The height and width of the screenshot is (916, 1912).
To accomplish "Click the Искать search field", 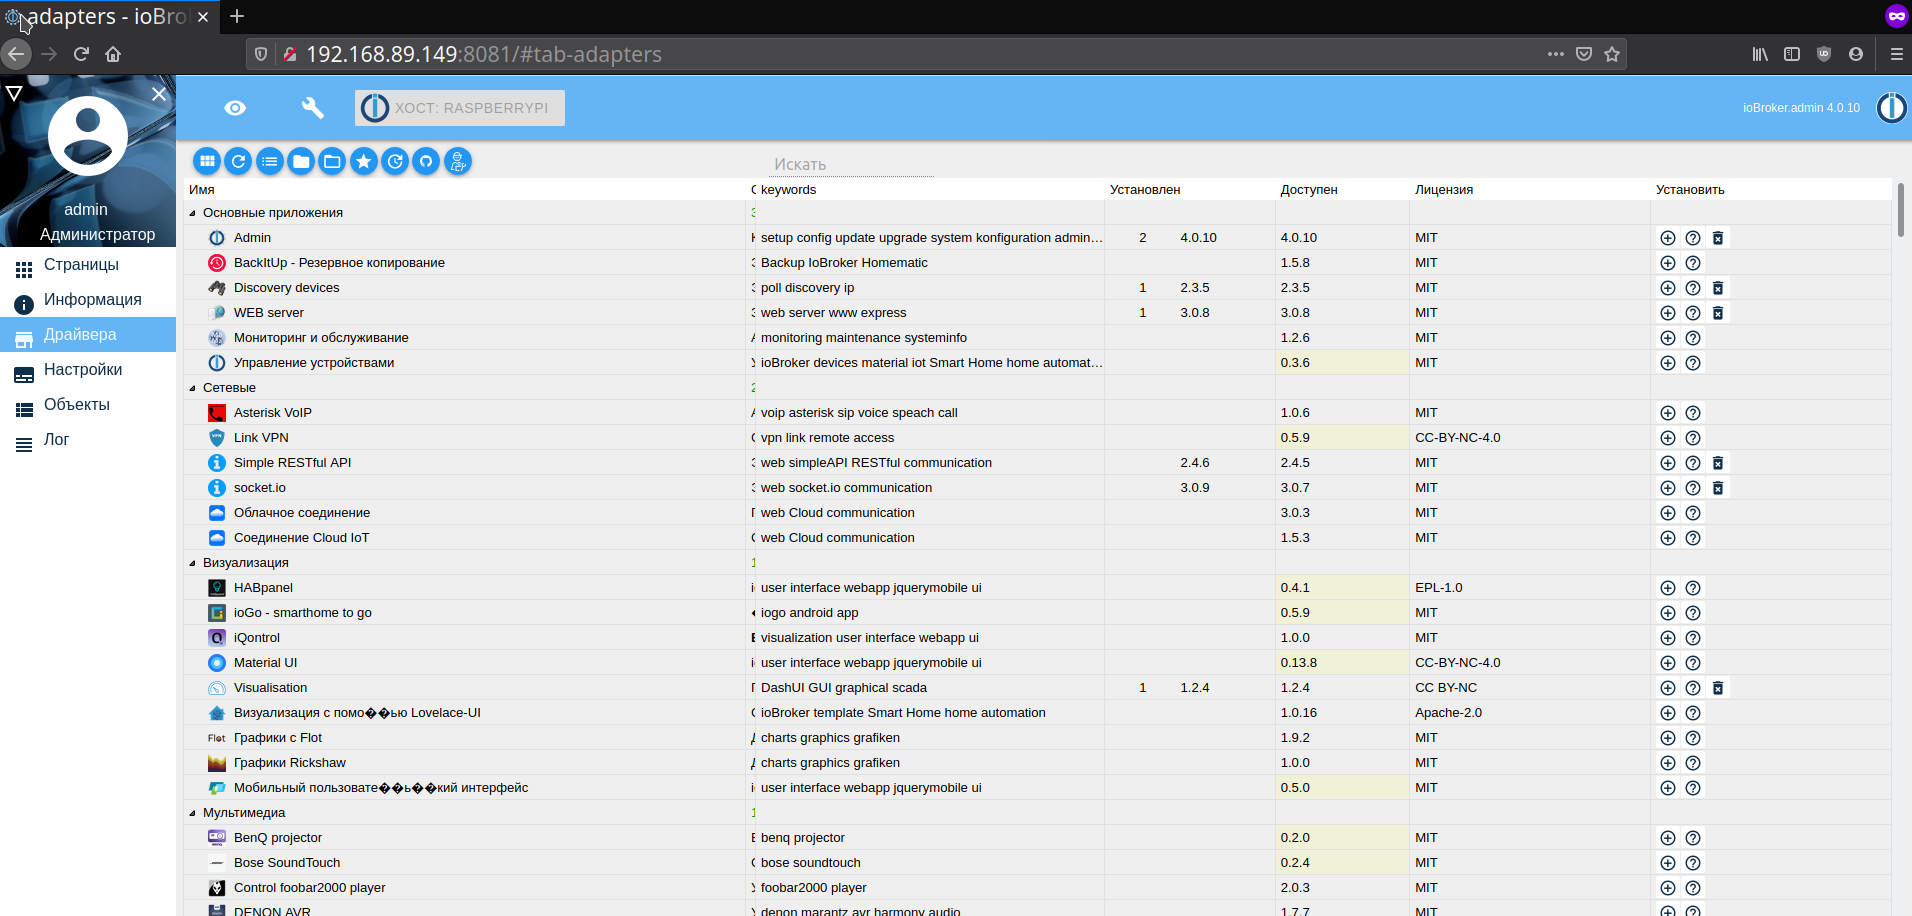I will pos(853,164).
